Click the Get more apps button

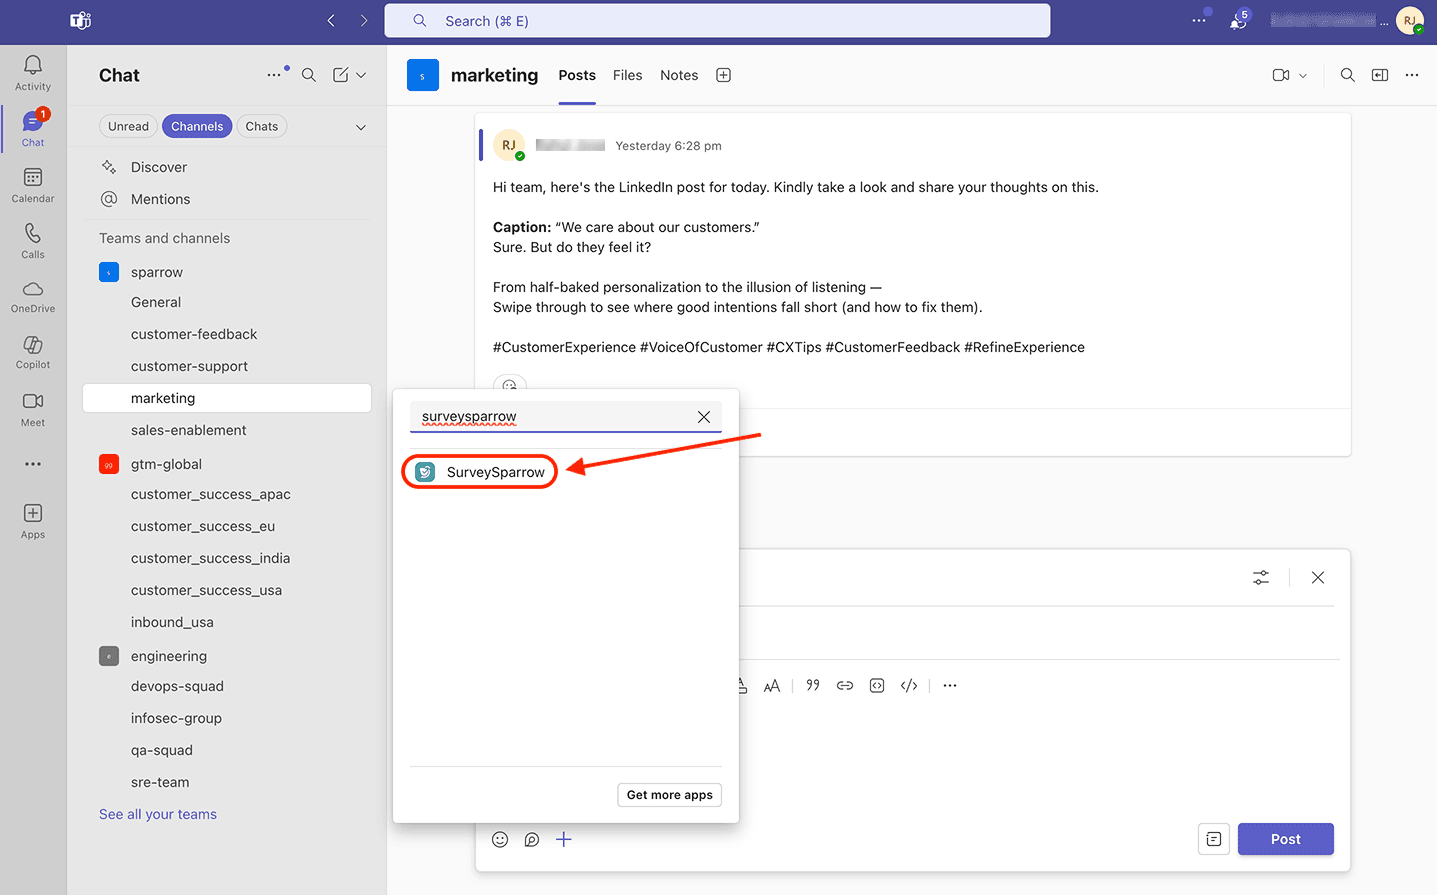point(669,795)
